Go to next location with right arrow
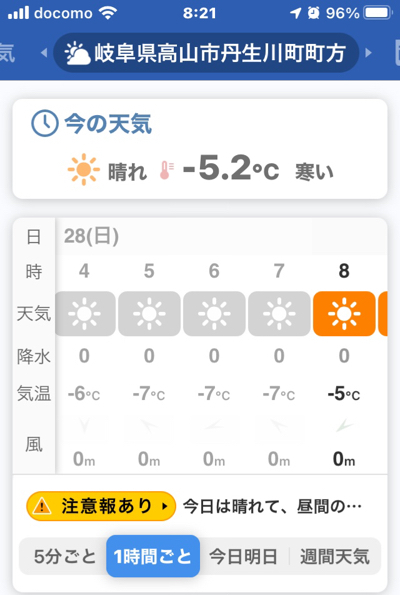Screen dimensions: 400x595 pyautogui.click(x=368, y=53)
